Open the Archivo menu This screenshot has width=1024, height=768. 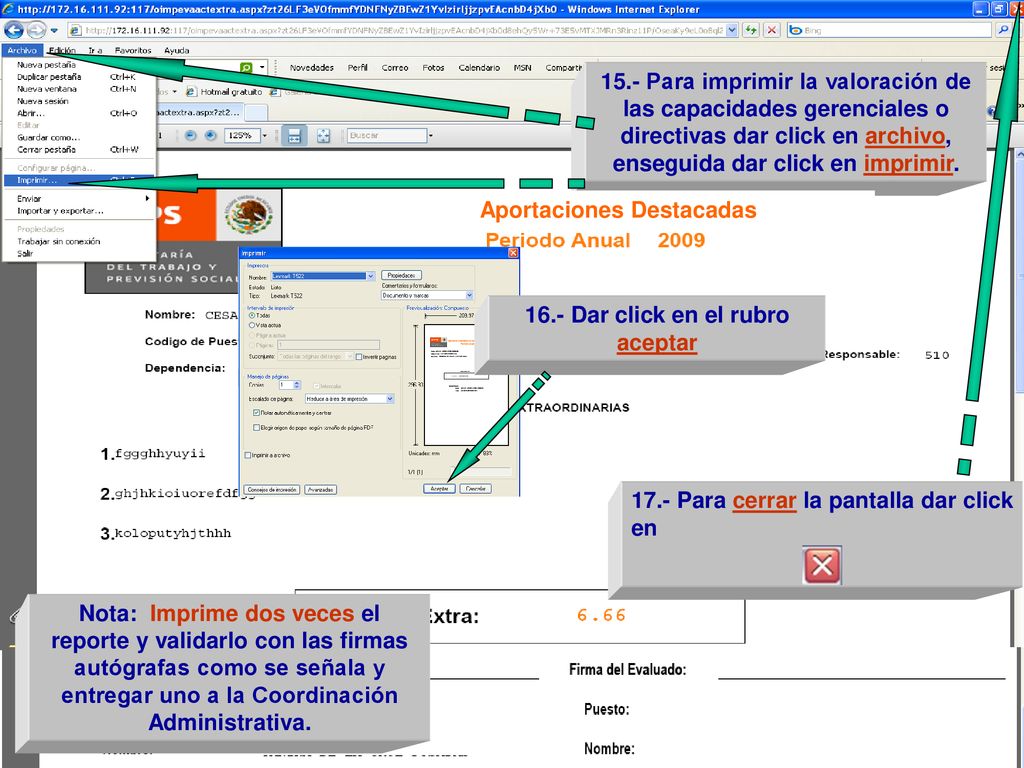pos(22,50)
